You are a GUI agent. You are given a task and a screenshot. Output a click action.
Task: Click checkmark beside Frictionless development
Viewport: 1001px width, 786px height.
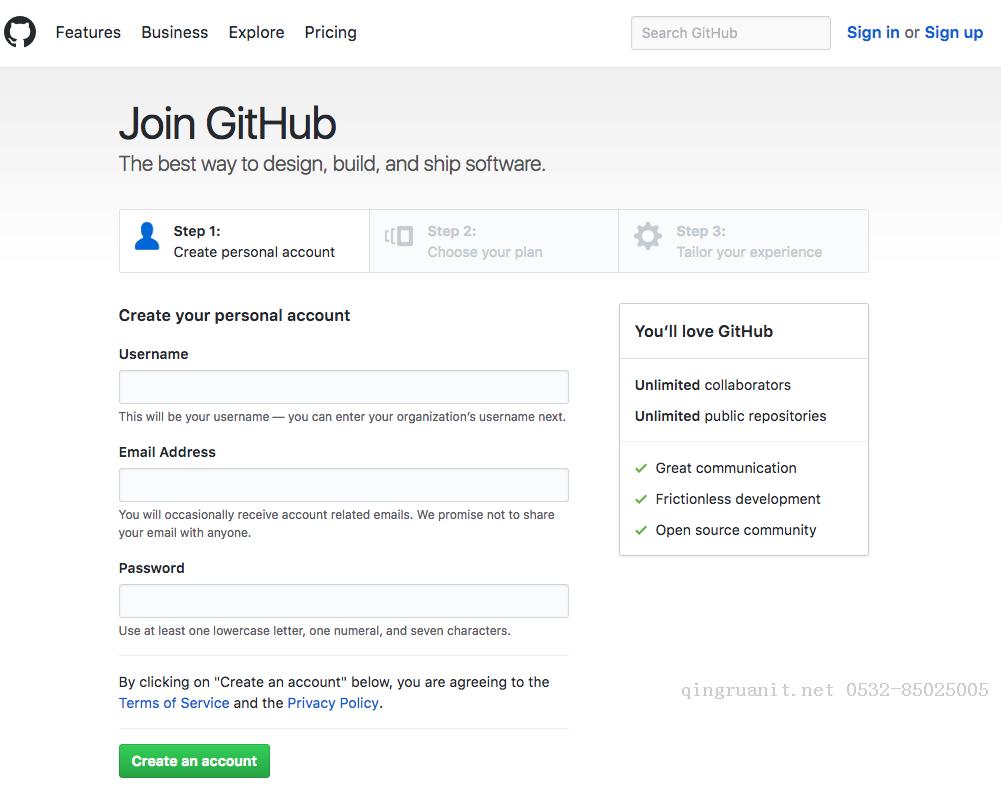coord(641,499)
